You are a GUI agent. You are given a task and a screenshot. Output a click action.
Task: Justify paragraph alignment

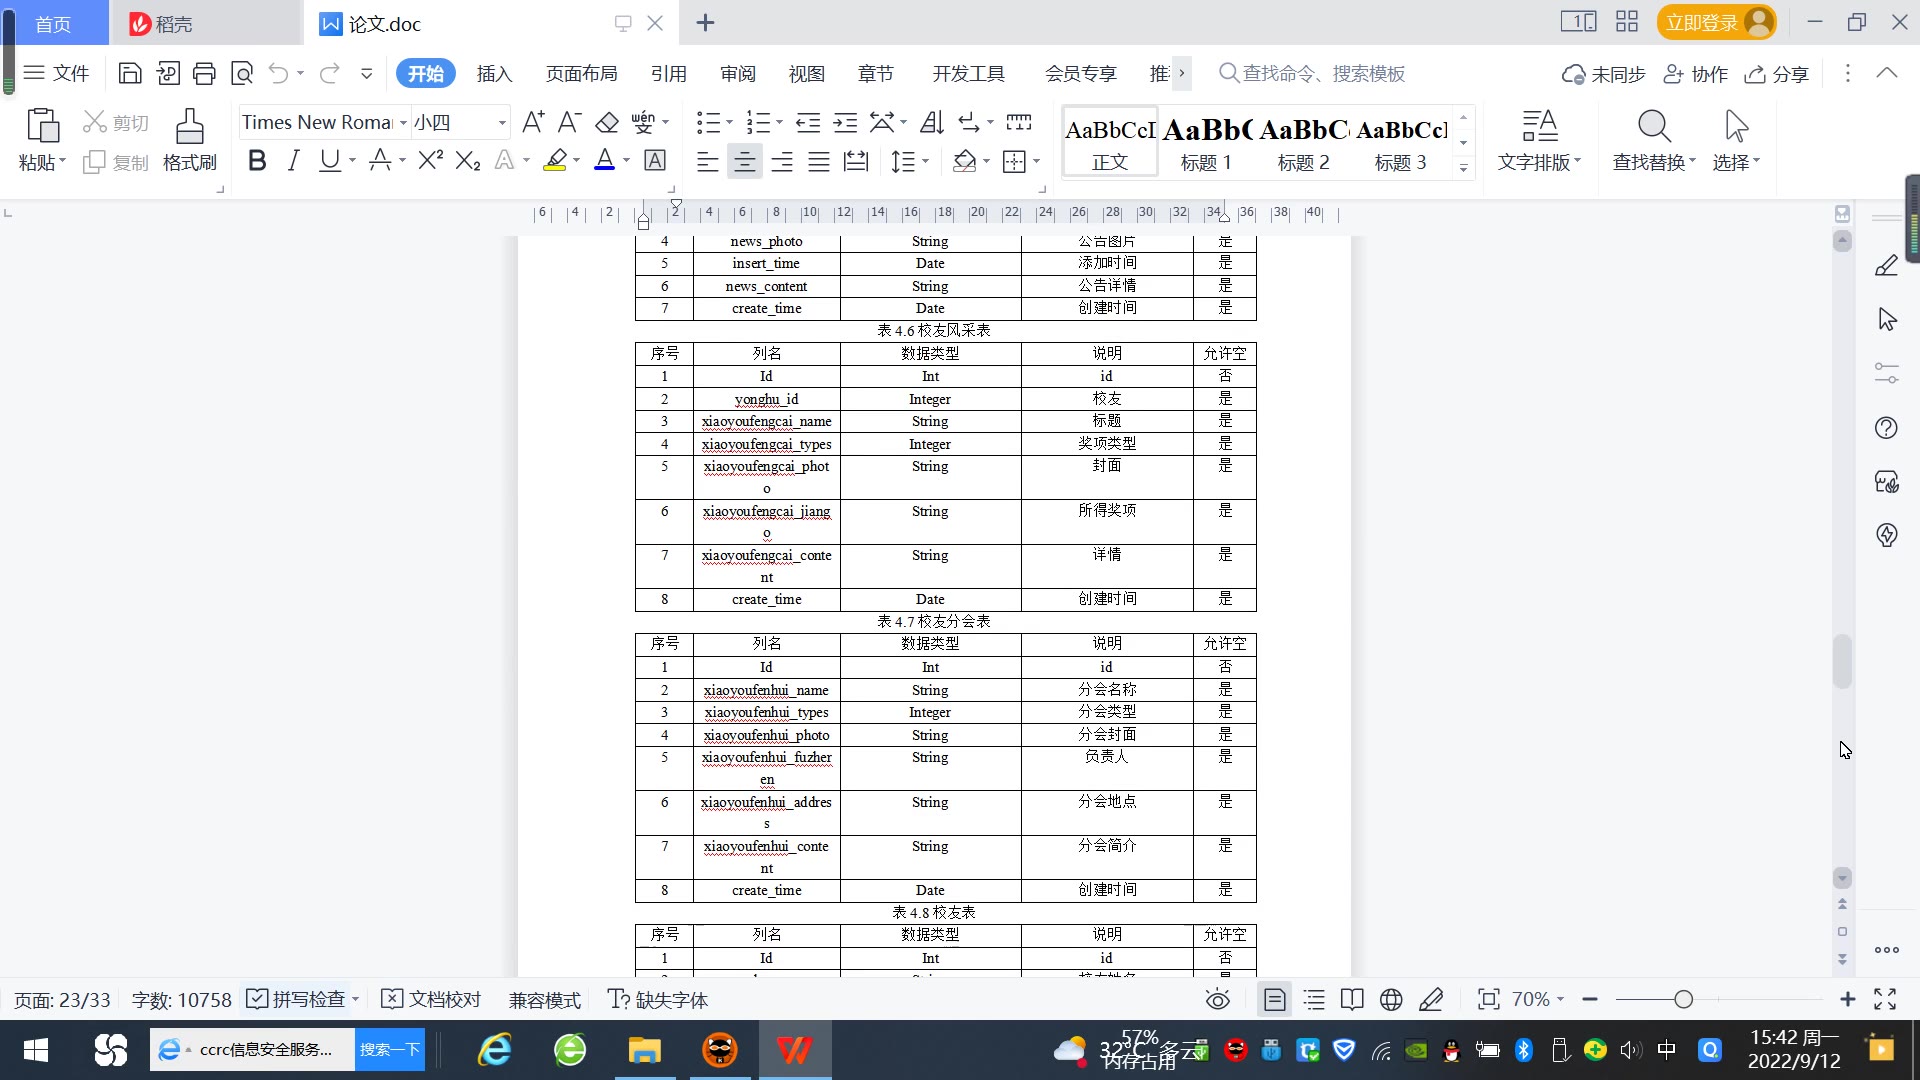pos(819,161)
